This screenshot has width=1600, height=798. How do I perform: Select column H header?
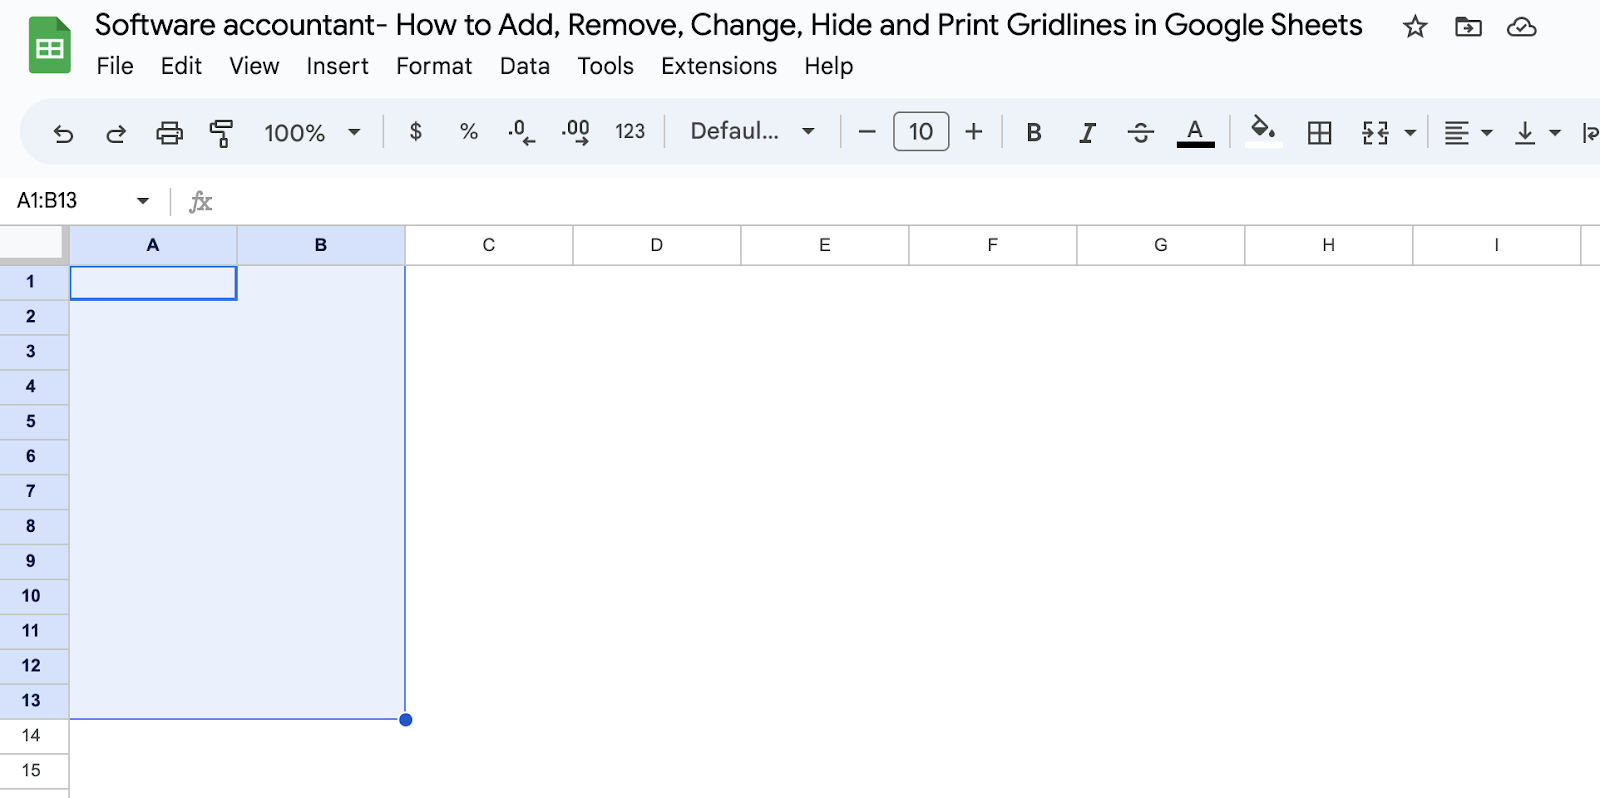click(x=1329, y=245)
